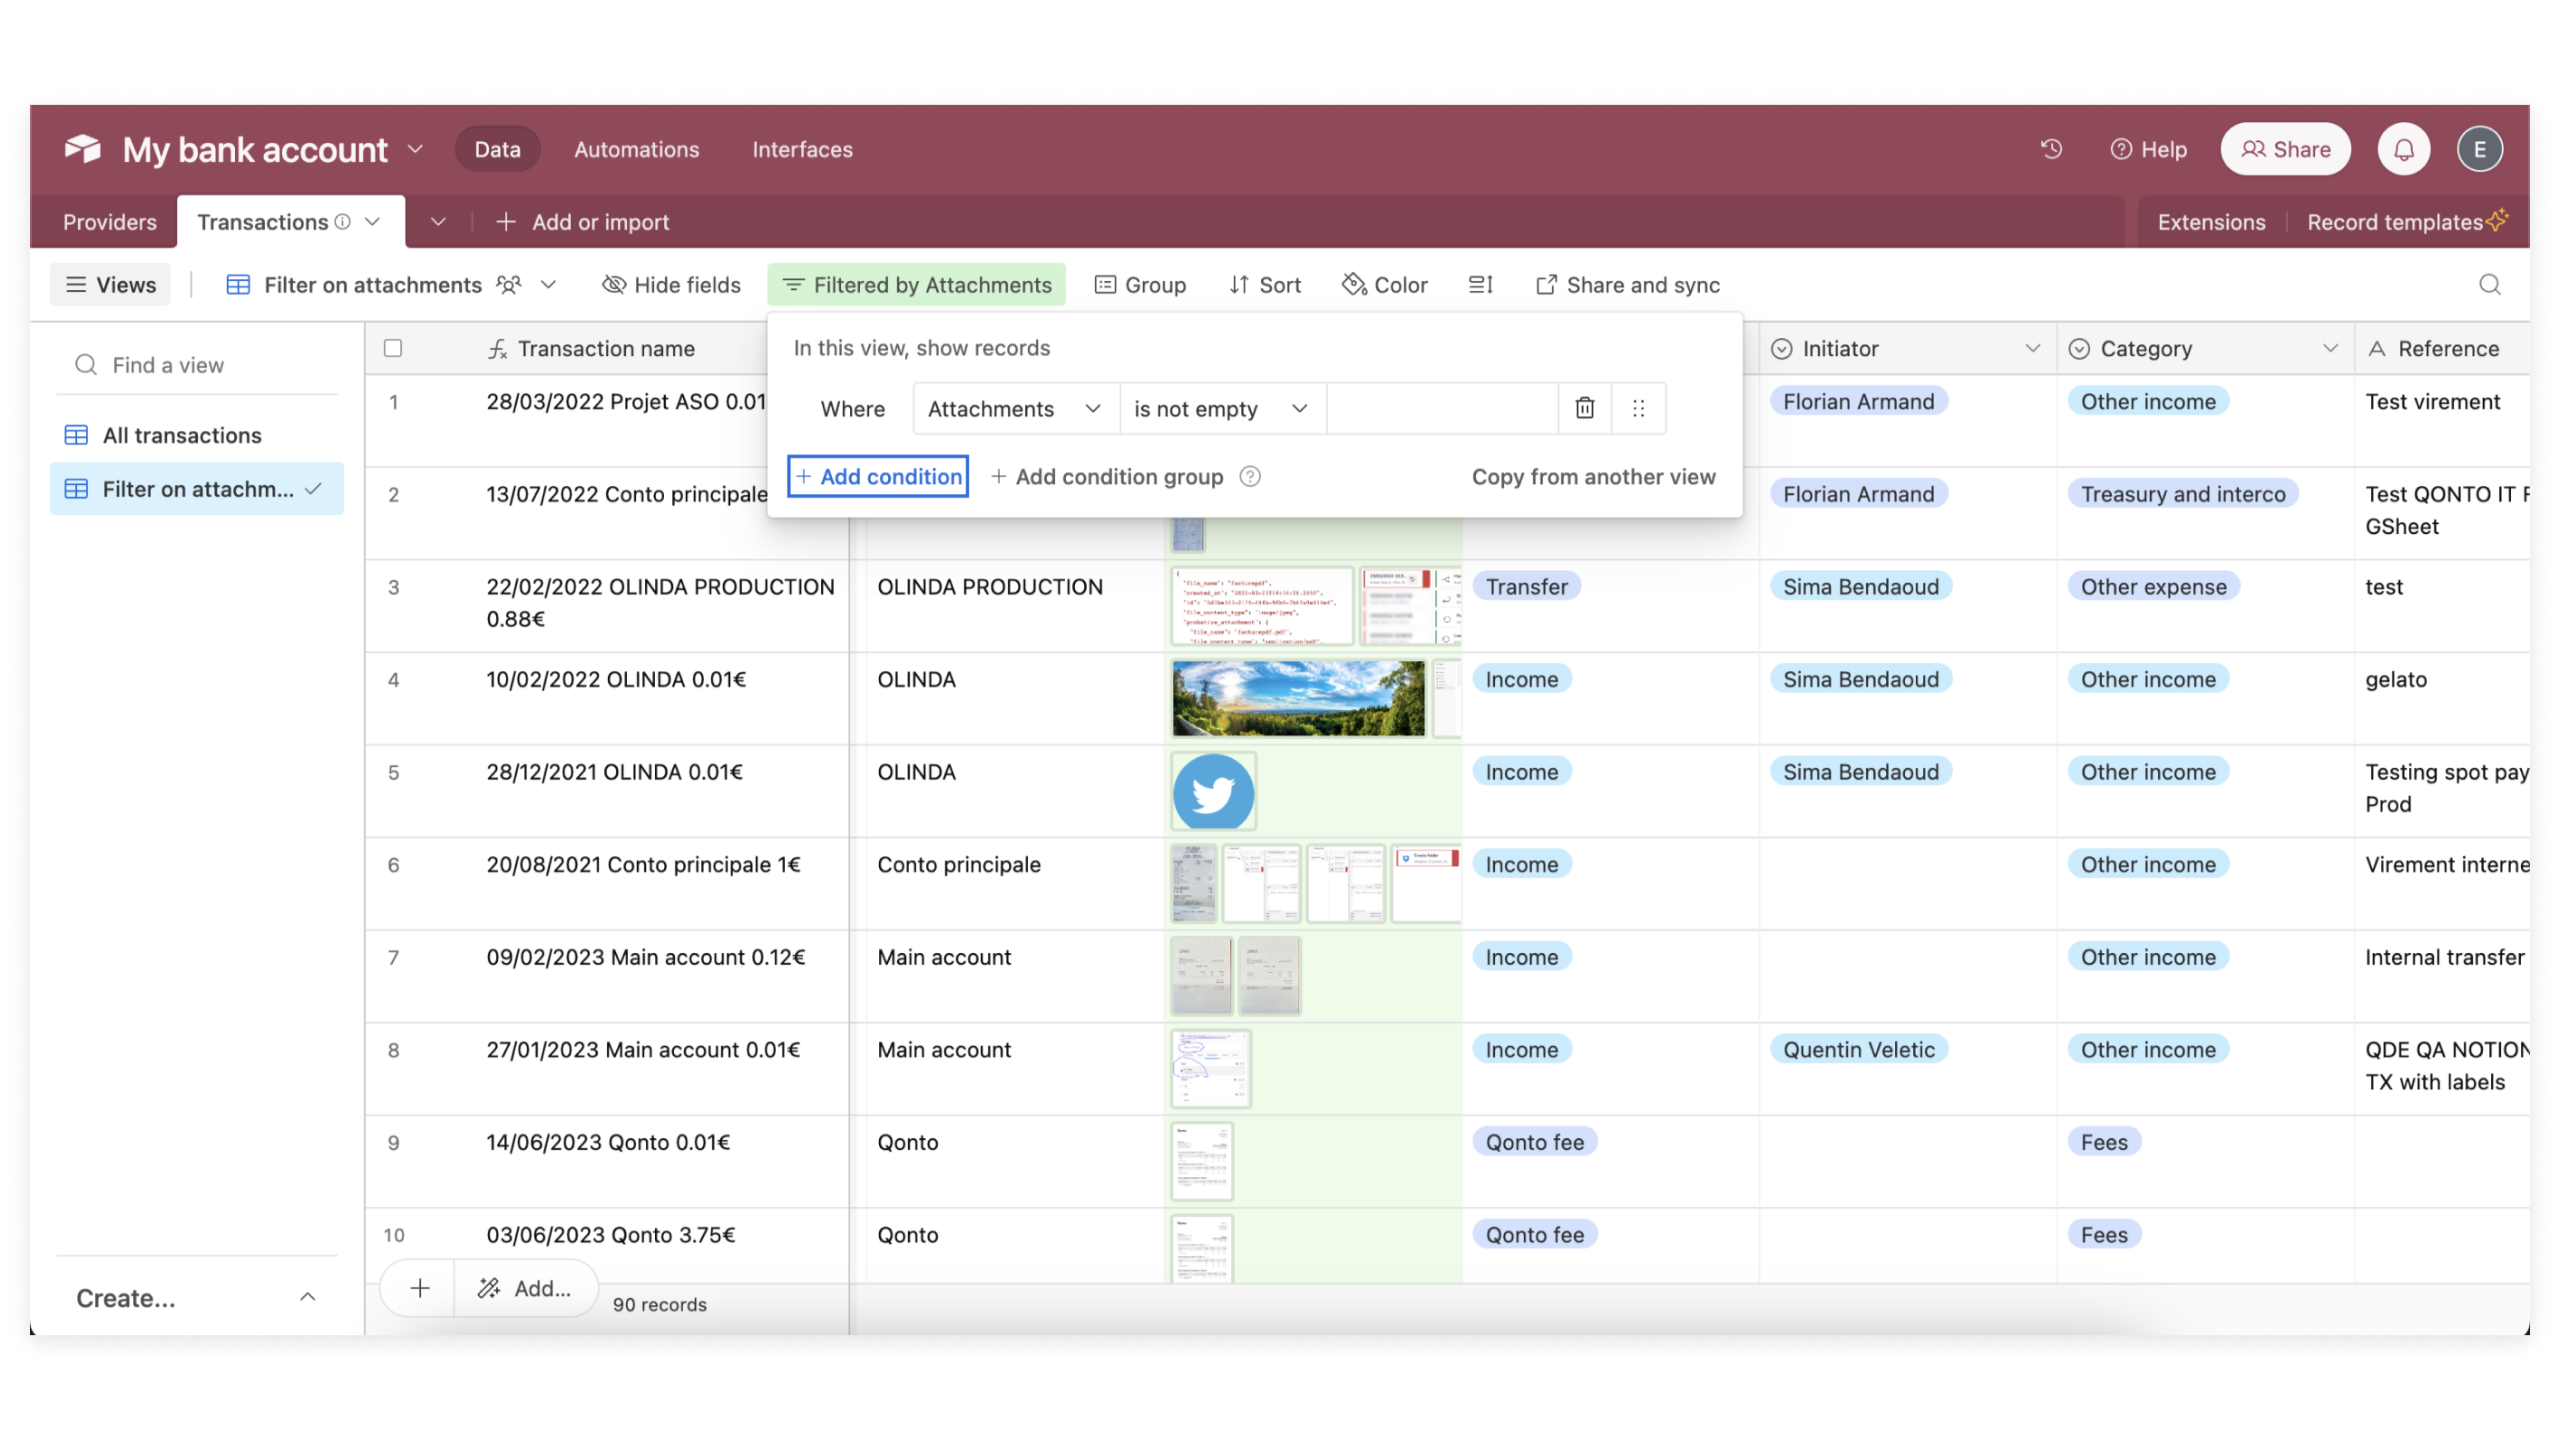Click the notification bell icon

pos(2405,148)
